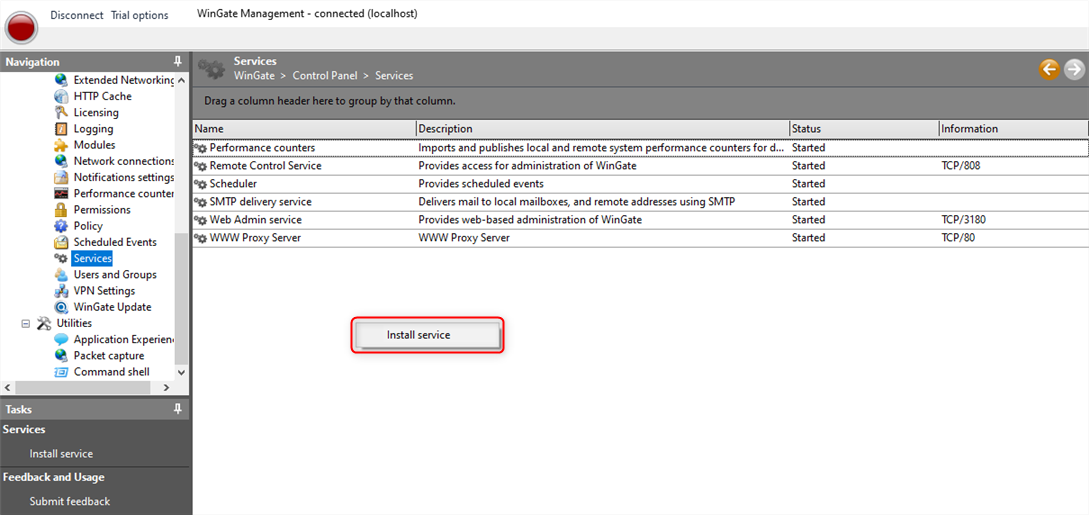Sort by the Status column header
The width and height of the screenshot is (1089, 515).
pos(864,128)
